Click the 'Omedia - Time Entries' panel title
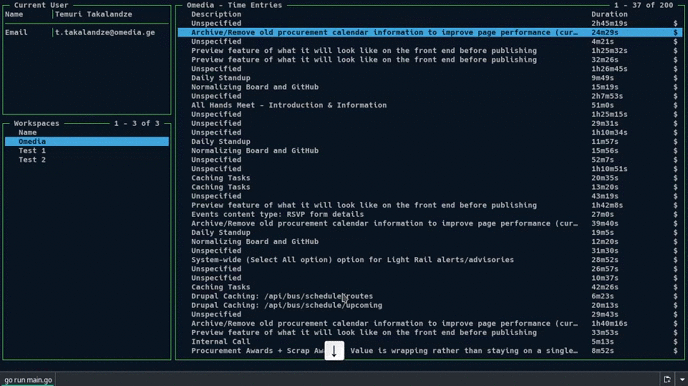 point(234,5)
